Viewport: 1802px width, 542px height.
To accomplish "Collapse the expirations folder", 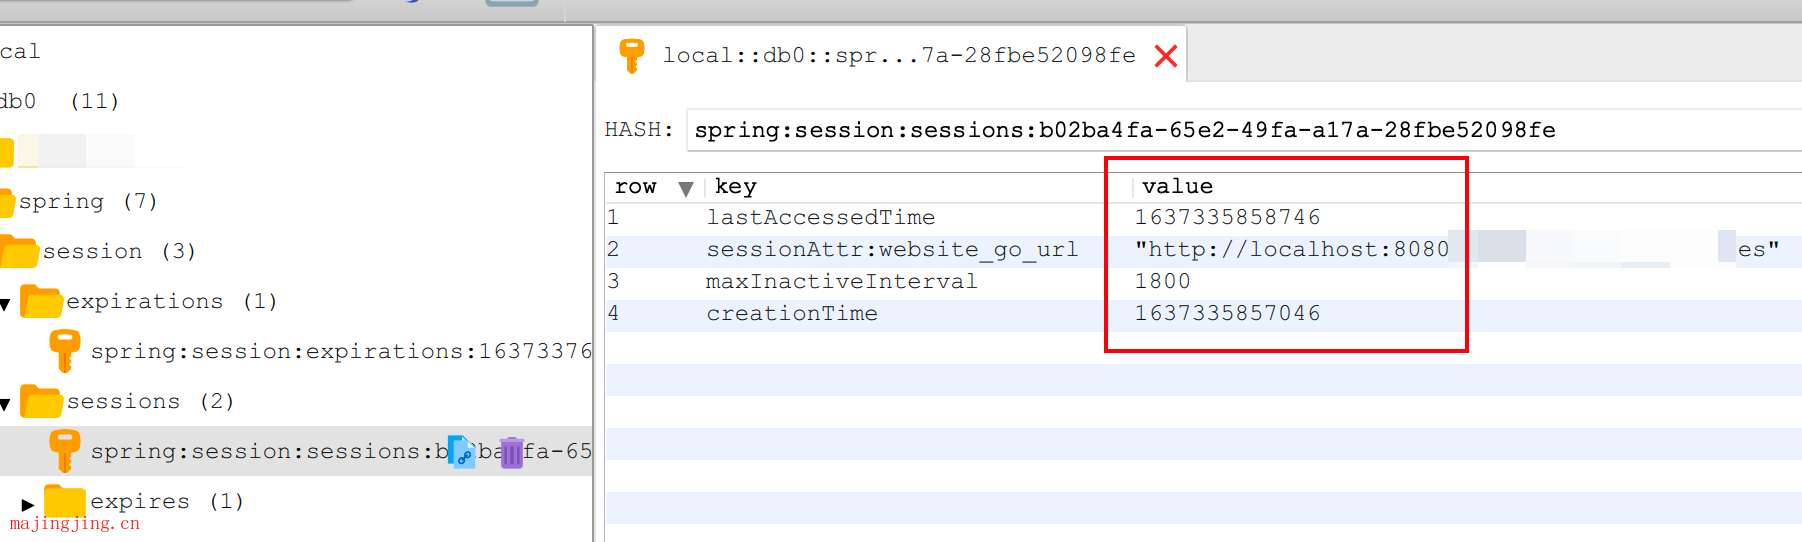I will (5, 303).
